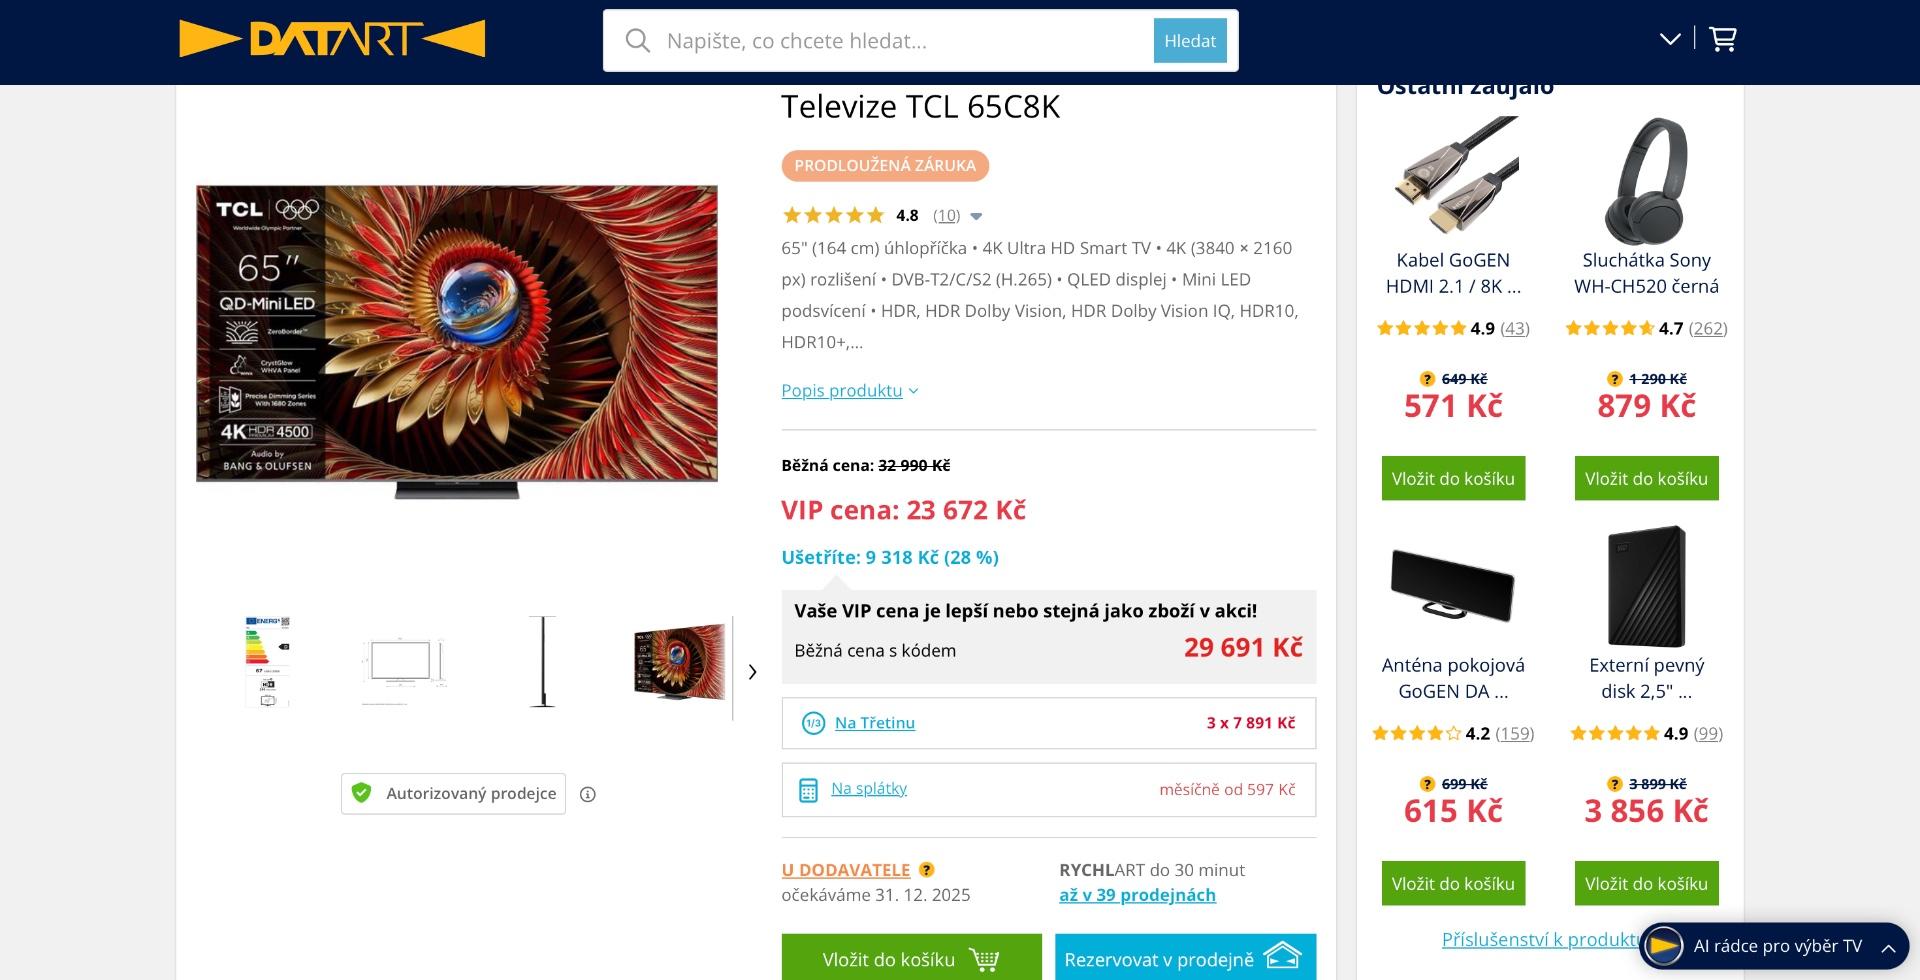1920x980 pixels.
Task: Expand the Popis produktu description
Action: (849, 391)
